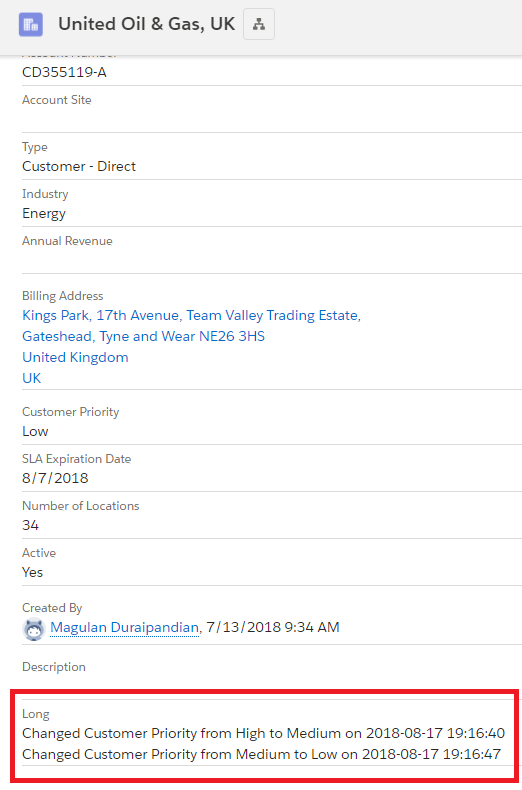Click the Customer Priority field label

click(71, 412)
